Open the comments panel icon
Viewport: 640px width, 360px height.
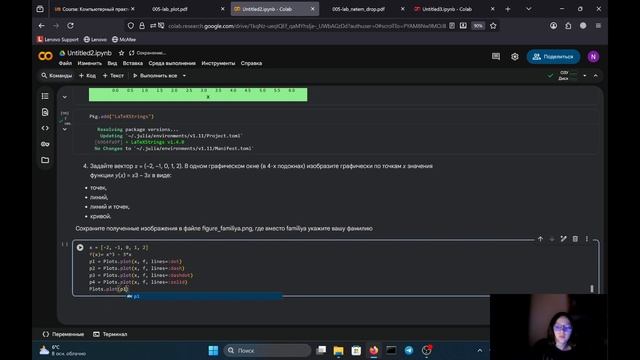click(496, 57)
